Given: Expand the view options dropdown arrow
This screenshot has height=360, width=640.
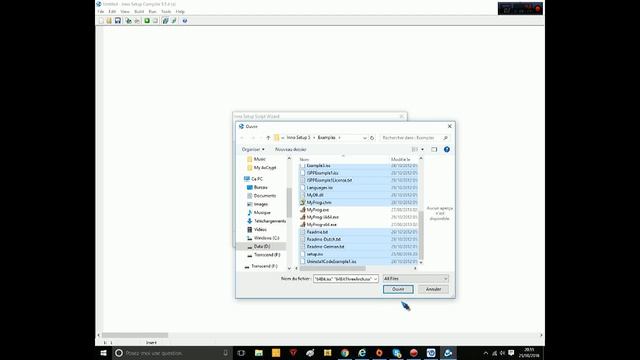Looking at the screenshot, I should coord(422,149).
